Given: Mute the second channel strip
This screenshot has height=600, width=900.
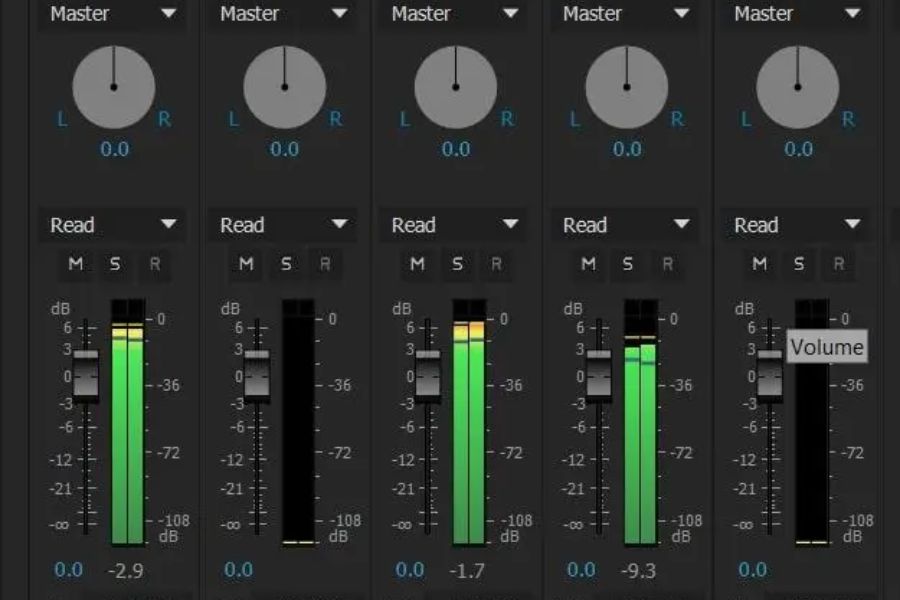Looking at the screenshot, I should [x=246, y=264].
